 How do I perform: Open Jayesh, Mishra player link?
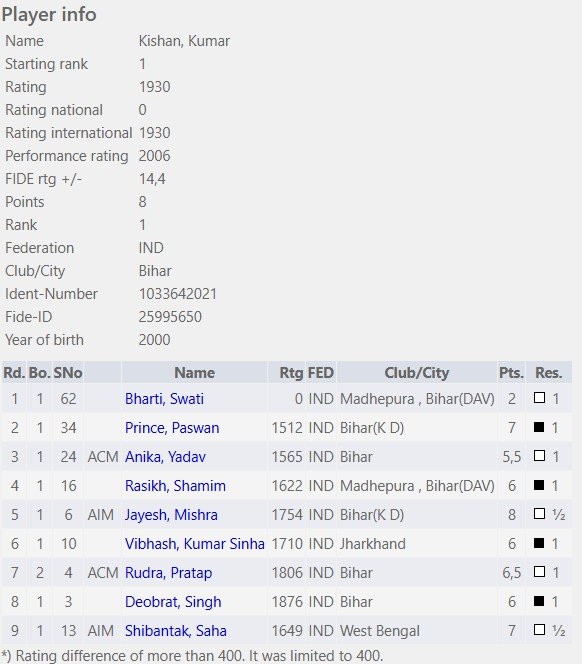coord(171,515)
